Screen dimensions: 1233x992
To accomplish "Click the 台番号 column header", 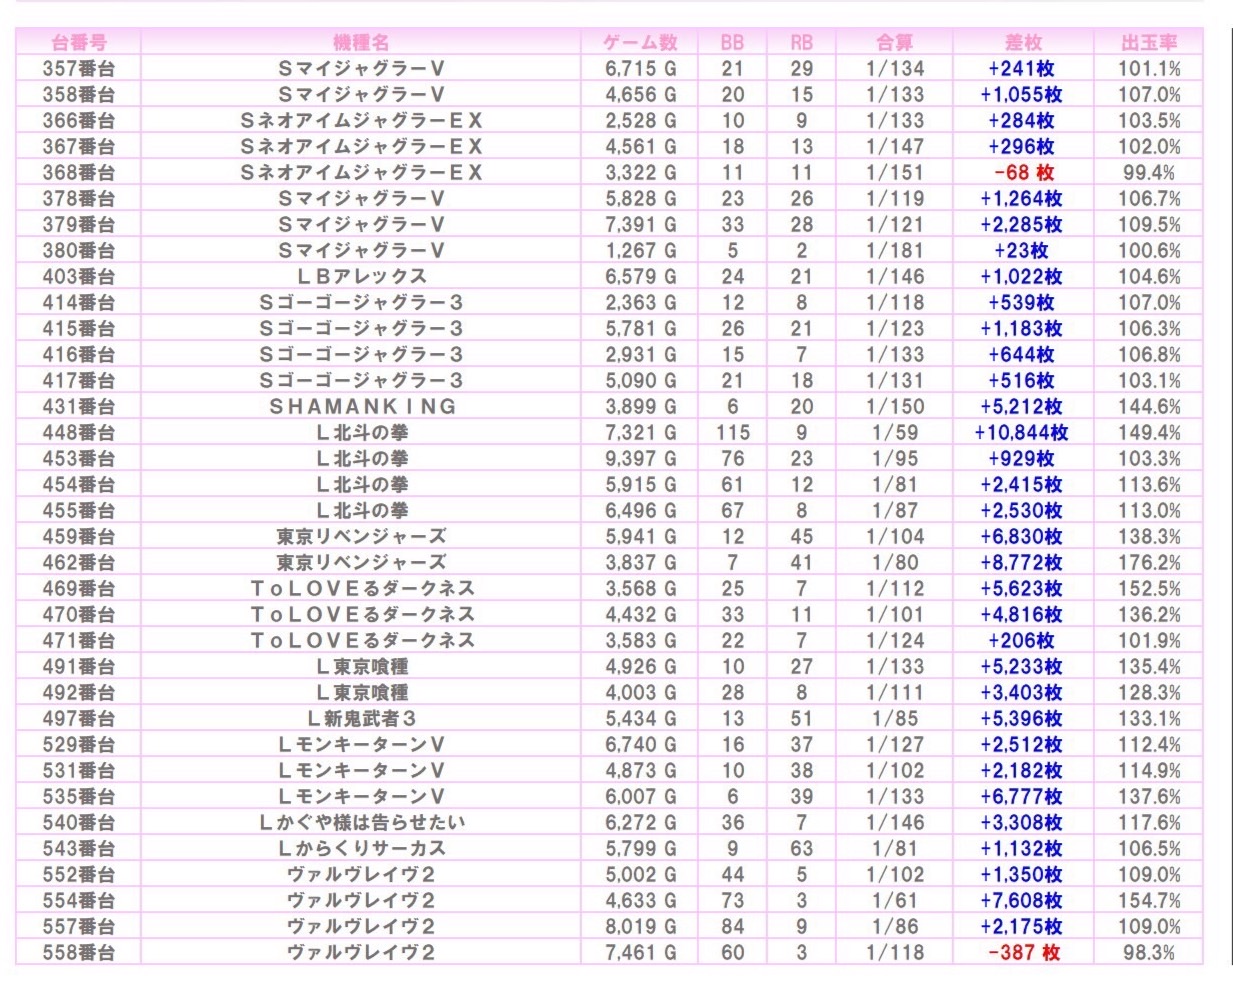I will point(78,42).
